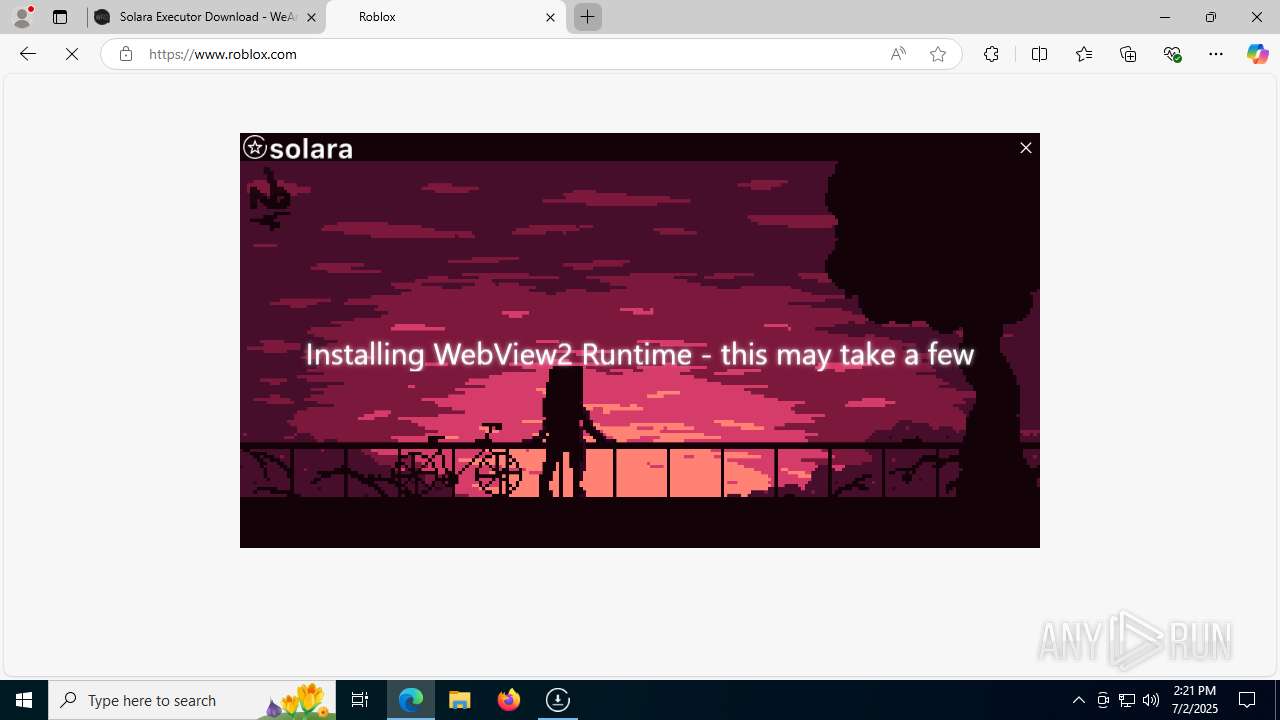Open the Copilot sidebar

point(1257,54)
